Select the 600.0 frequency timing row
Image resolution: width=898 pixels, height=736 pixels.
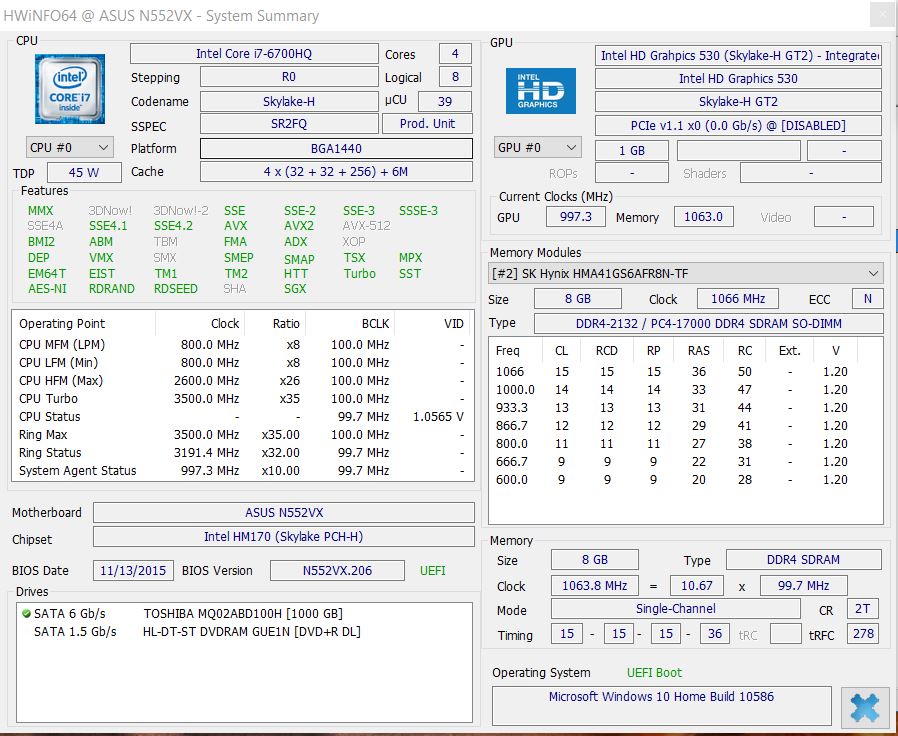(685, 480)
